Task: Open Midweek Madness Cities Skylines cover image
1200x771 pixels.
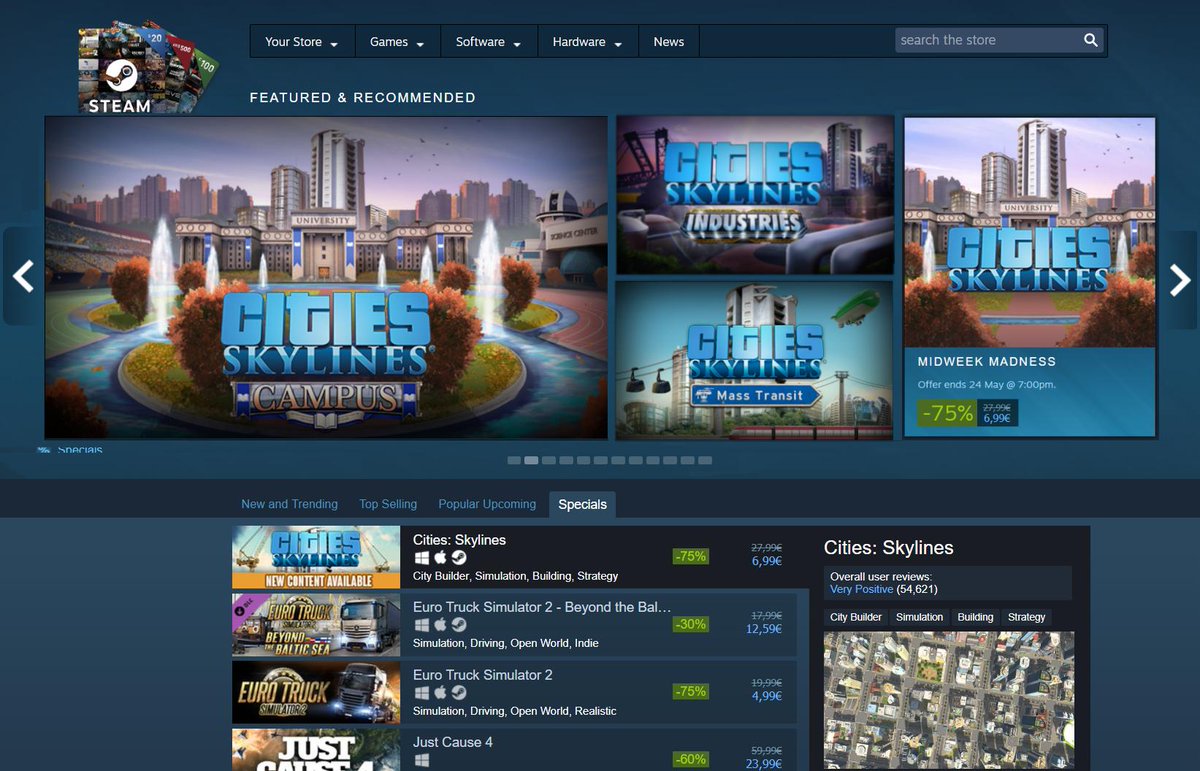Action: pos(1030,233)
